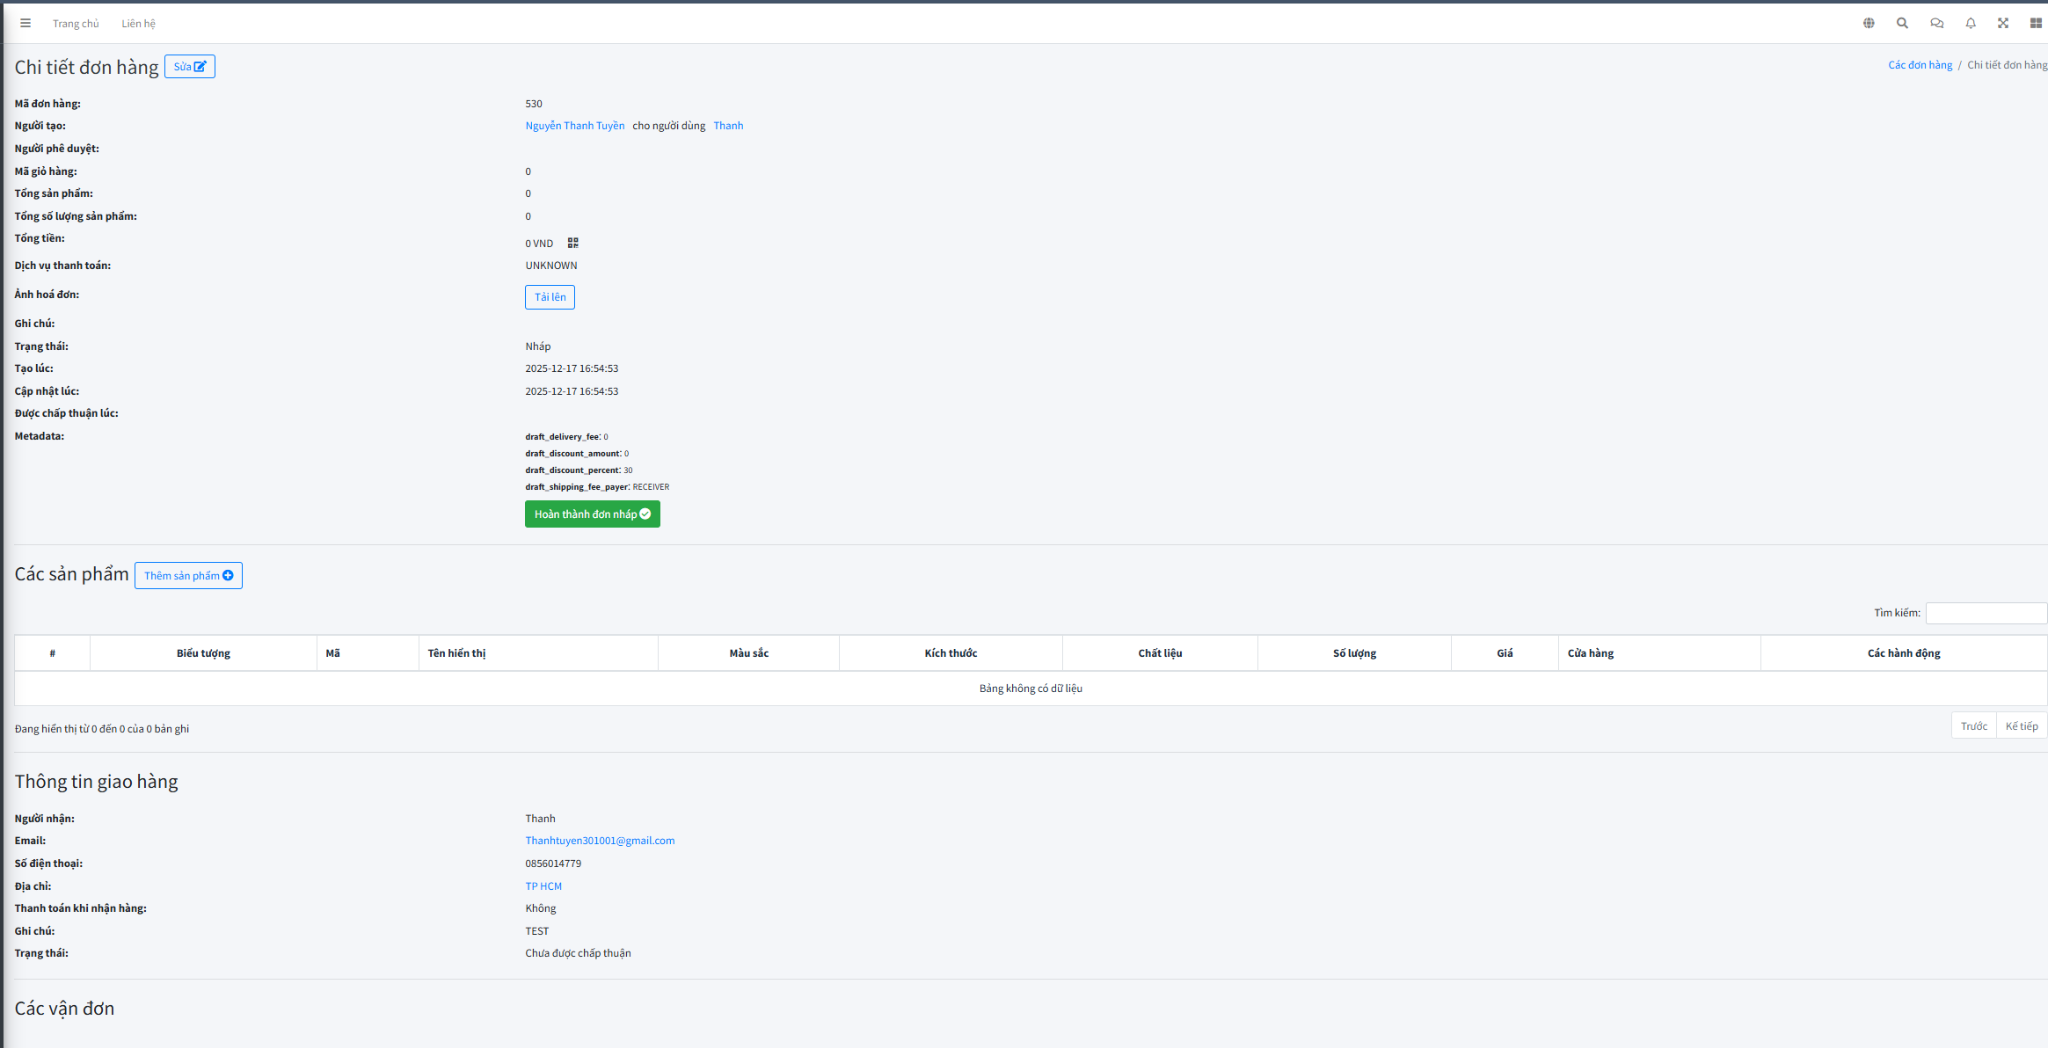
Task: Open the grid control sidebar icon
Action: point(2035,23)
